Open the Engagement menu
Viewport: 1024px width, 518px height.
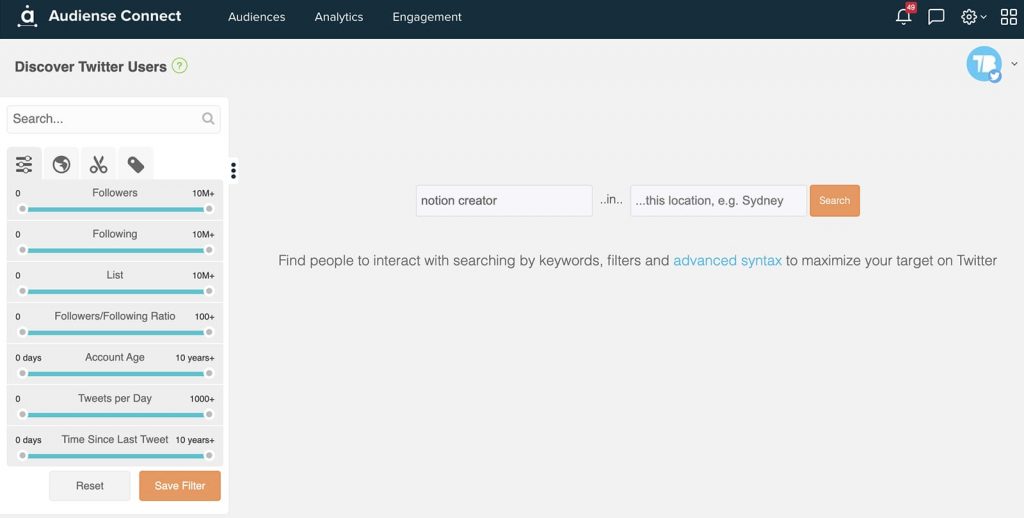[x=427, y=18]
